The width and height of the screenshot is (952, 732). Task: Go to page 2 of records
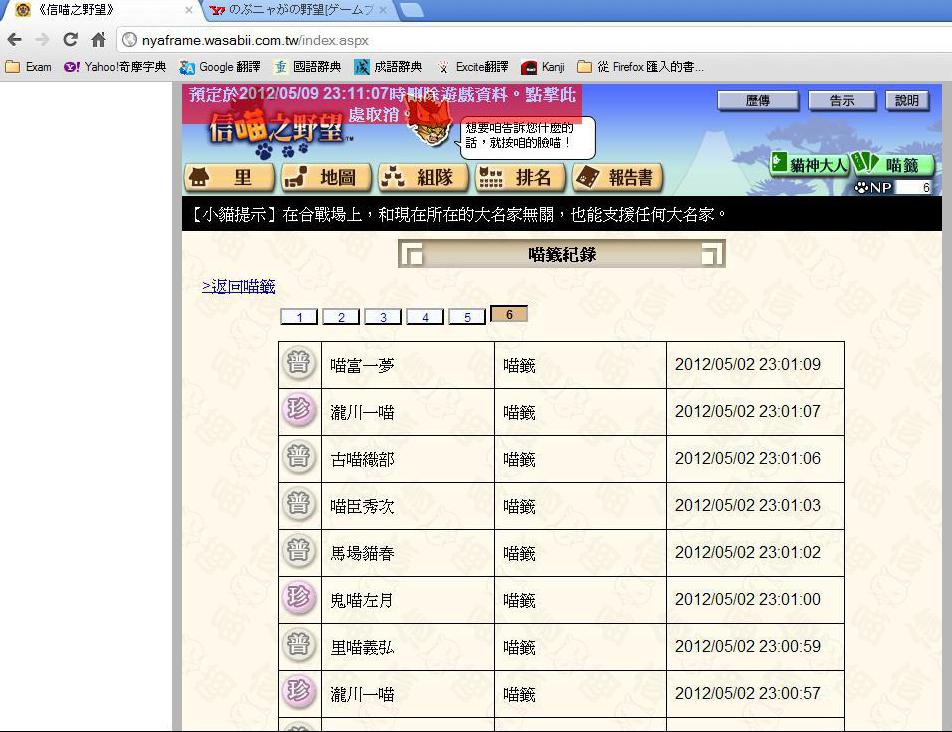point(341,317)
